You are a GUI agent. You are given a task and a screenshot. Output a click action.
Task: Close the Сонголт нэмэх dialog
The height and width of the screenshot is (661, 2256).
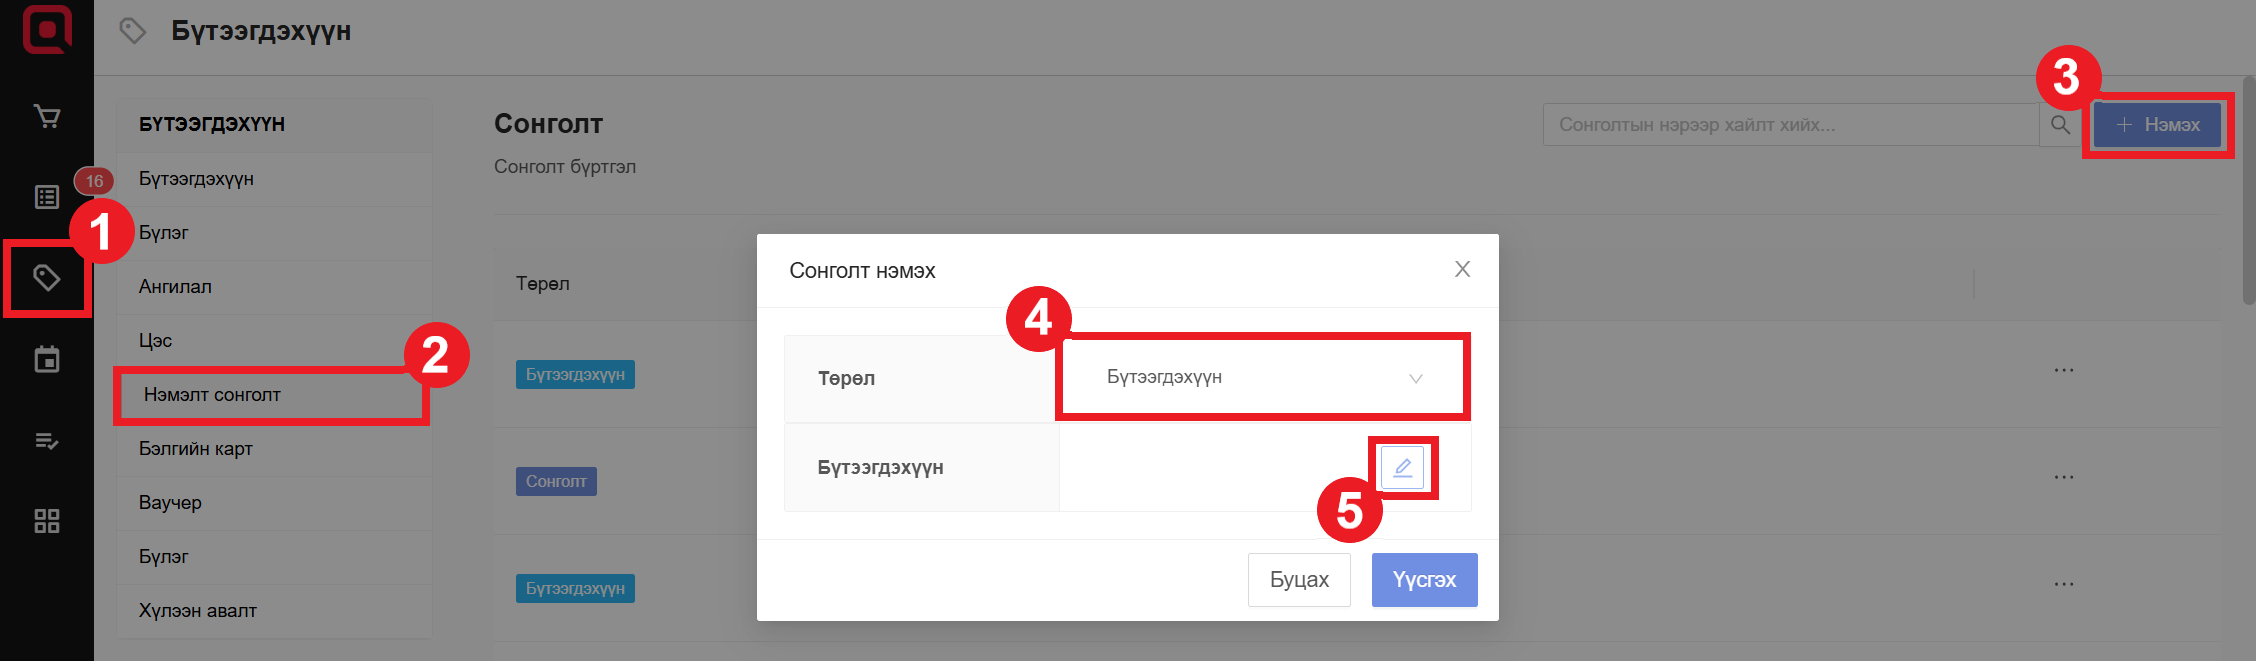[1462, 269]
